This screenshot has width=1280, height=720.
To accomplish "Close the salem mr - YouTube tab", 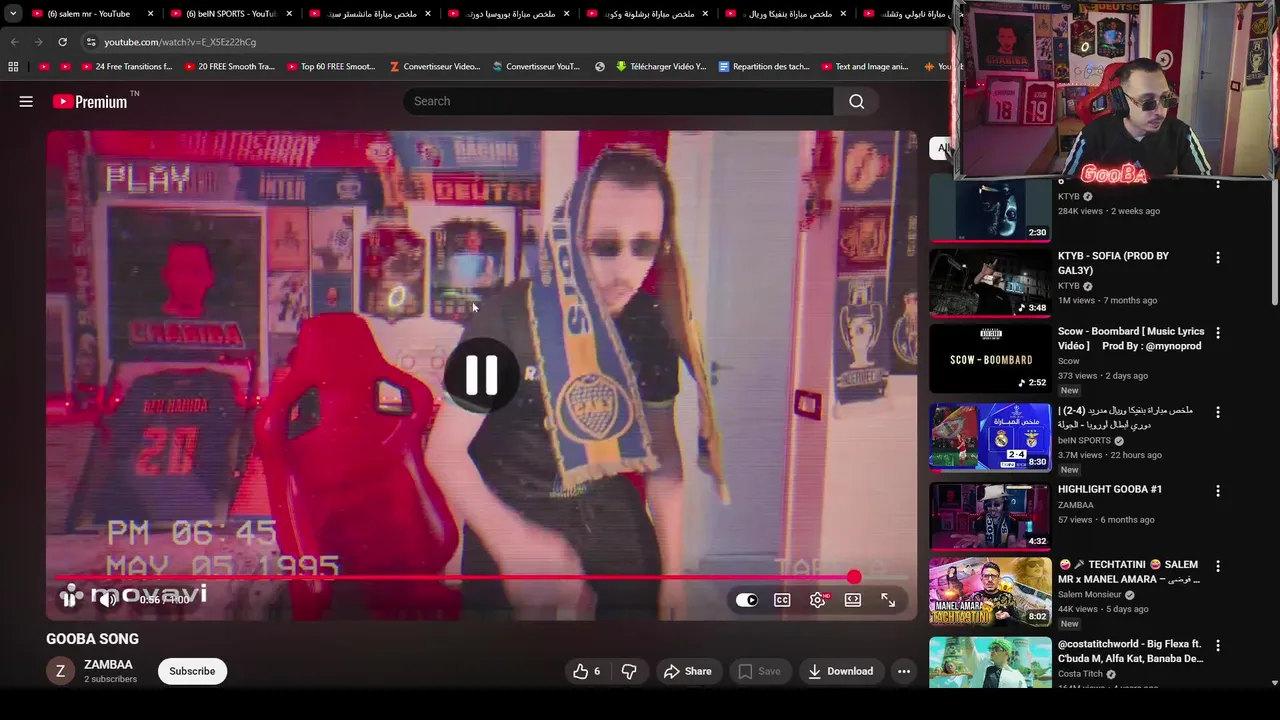I will pos(151,14).
